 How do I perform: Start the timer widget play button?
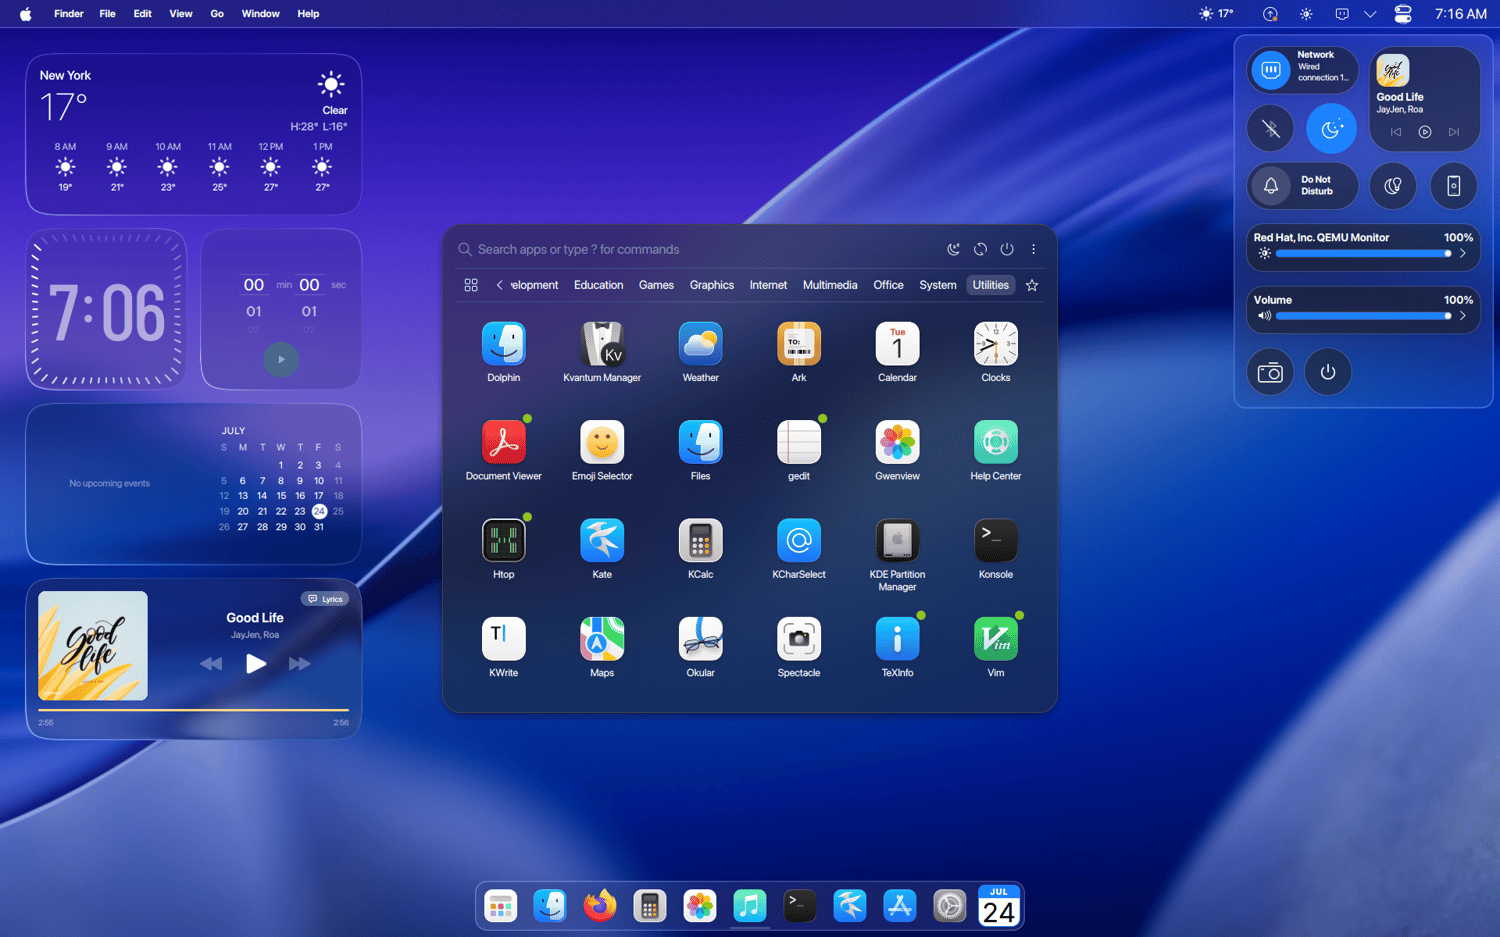pos(281,359)
